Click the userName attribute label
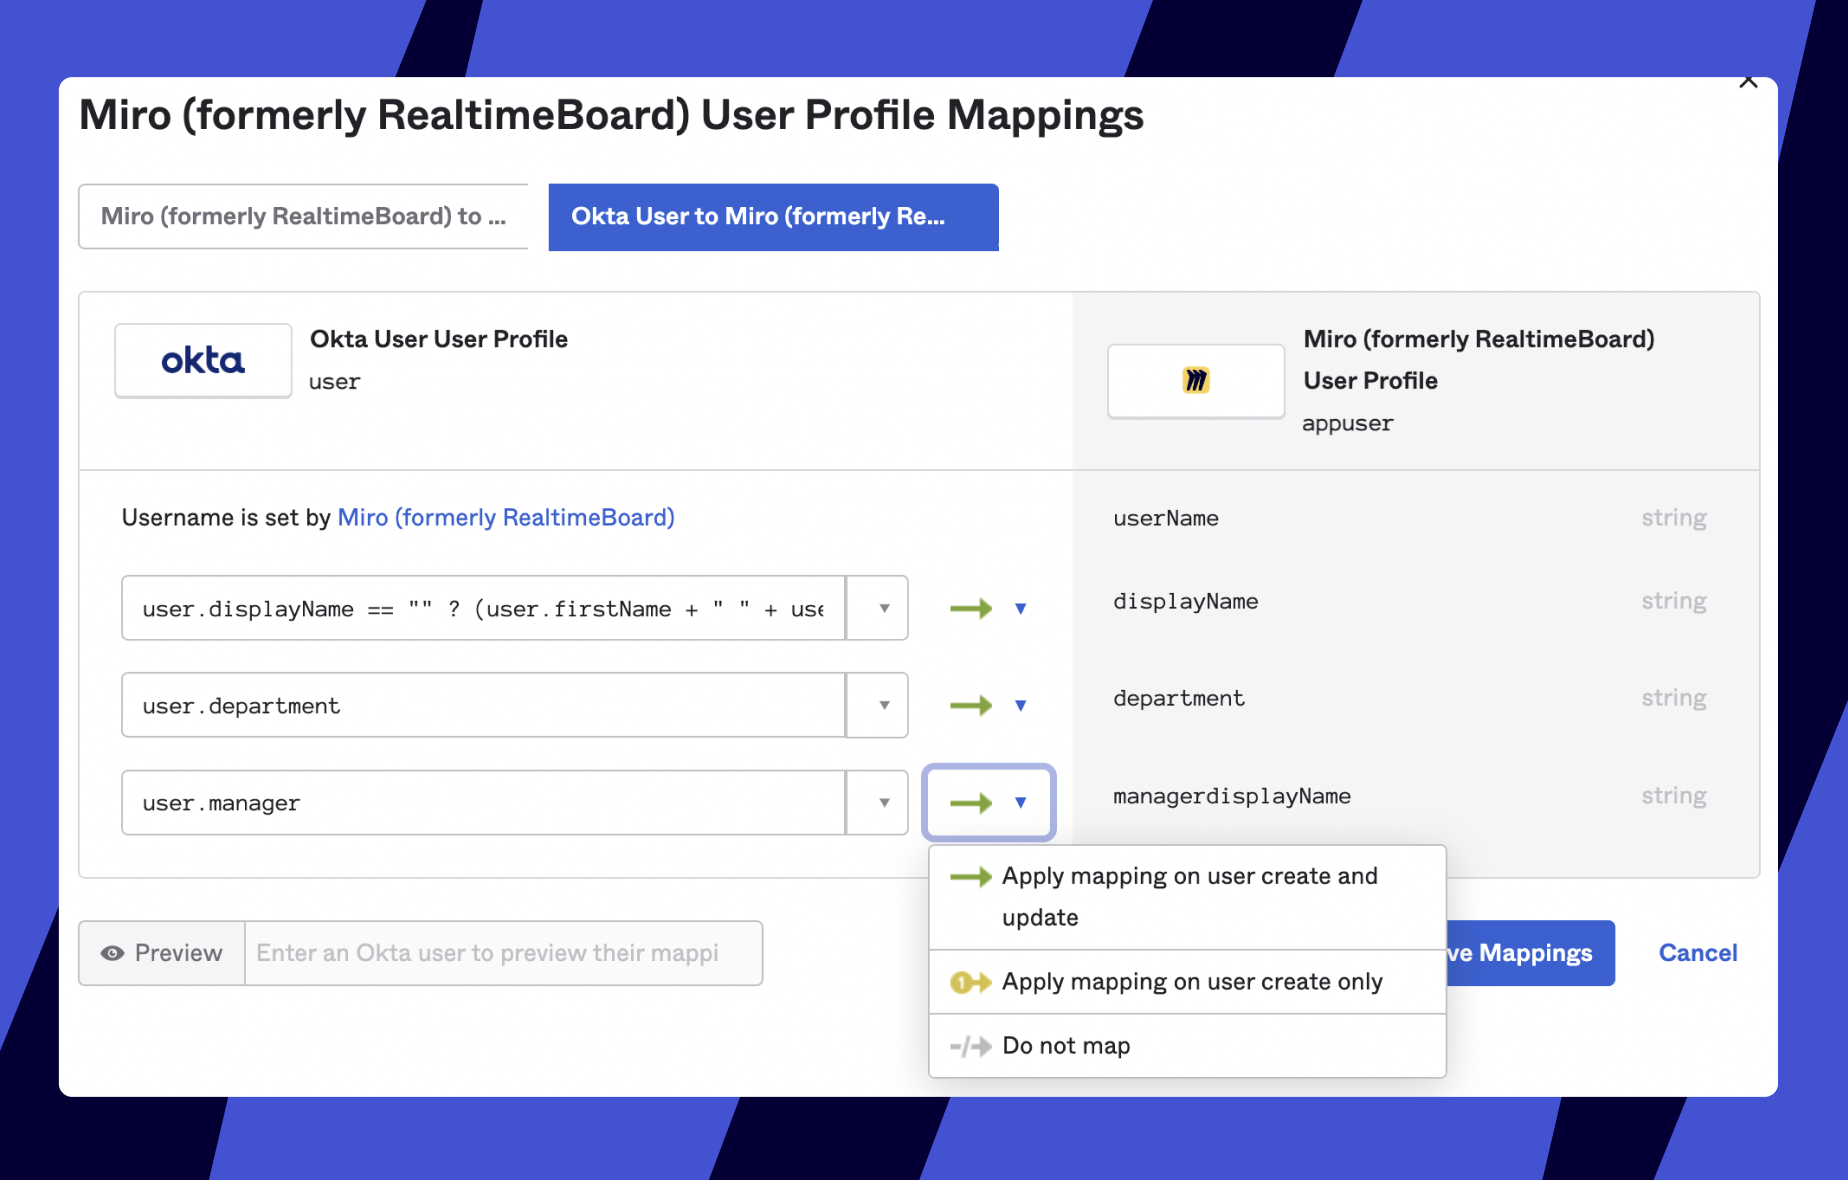This screenshot has width=1848, height=1180. (x=1166, y=518)
